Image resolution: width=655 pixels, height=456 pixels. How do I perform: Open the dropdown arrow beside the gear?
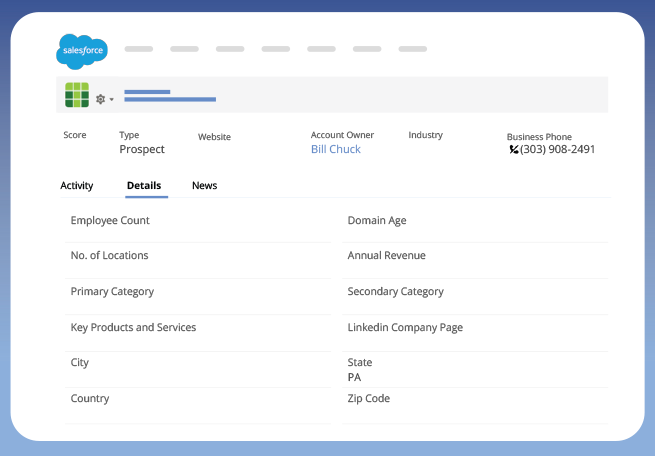112,100
